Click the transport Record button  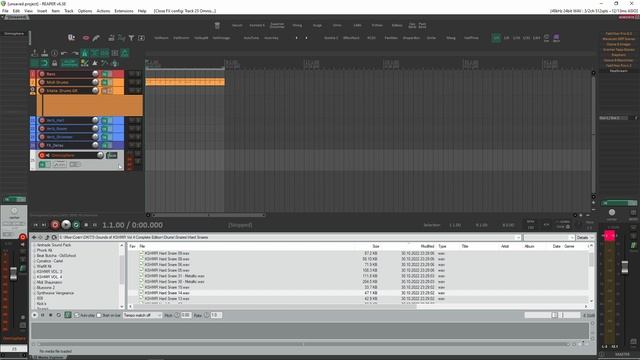point(55,225)
